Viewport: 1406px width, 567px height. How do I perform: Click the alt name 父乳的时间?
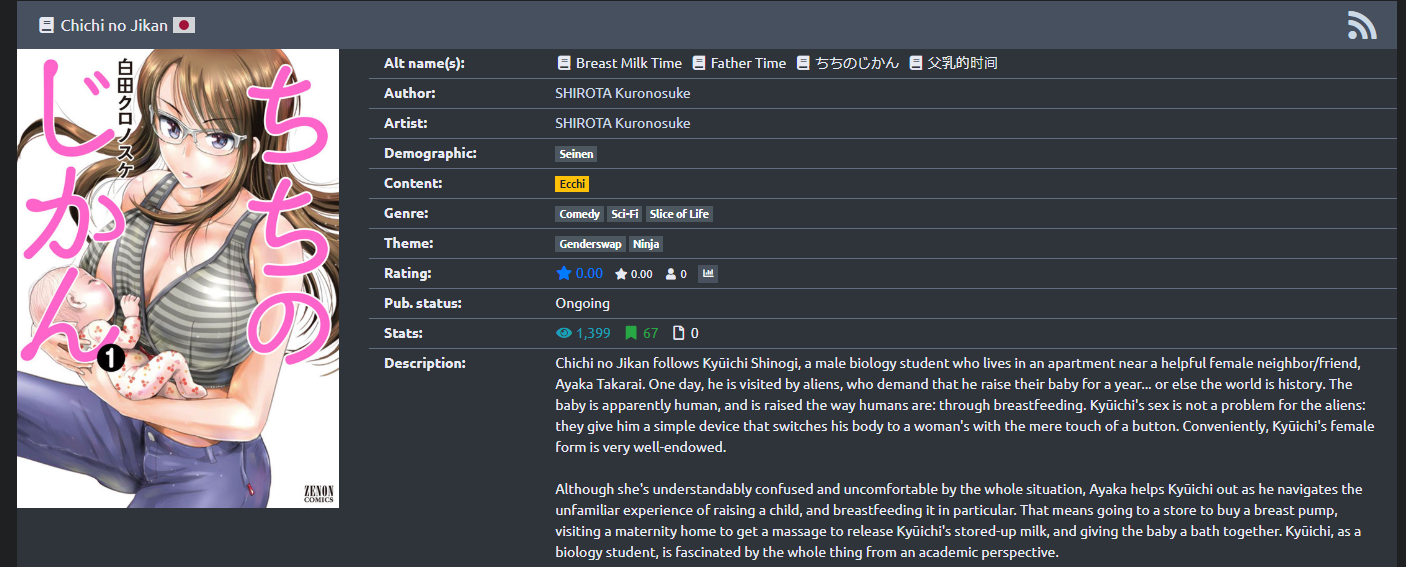(x=962, y=63)
